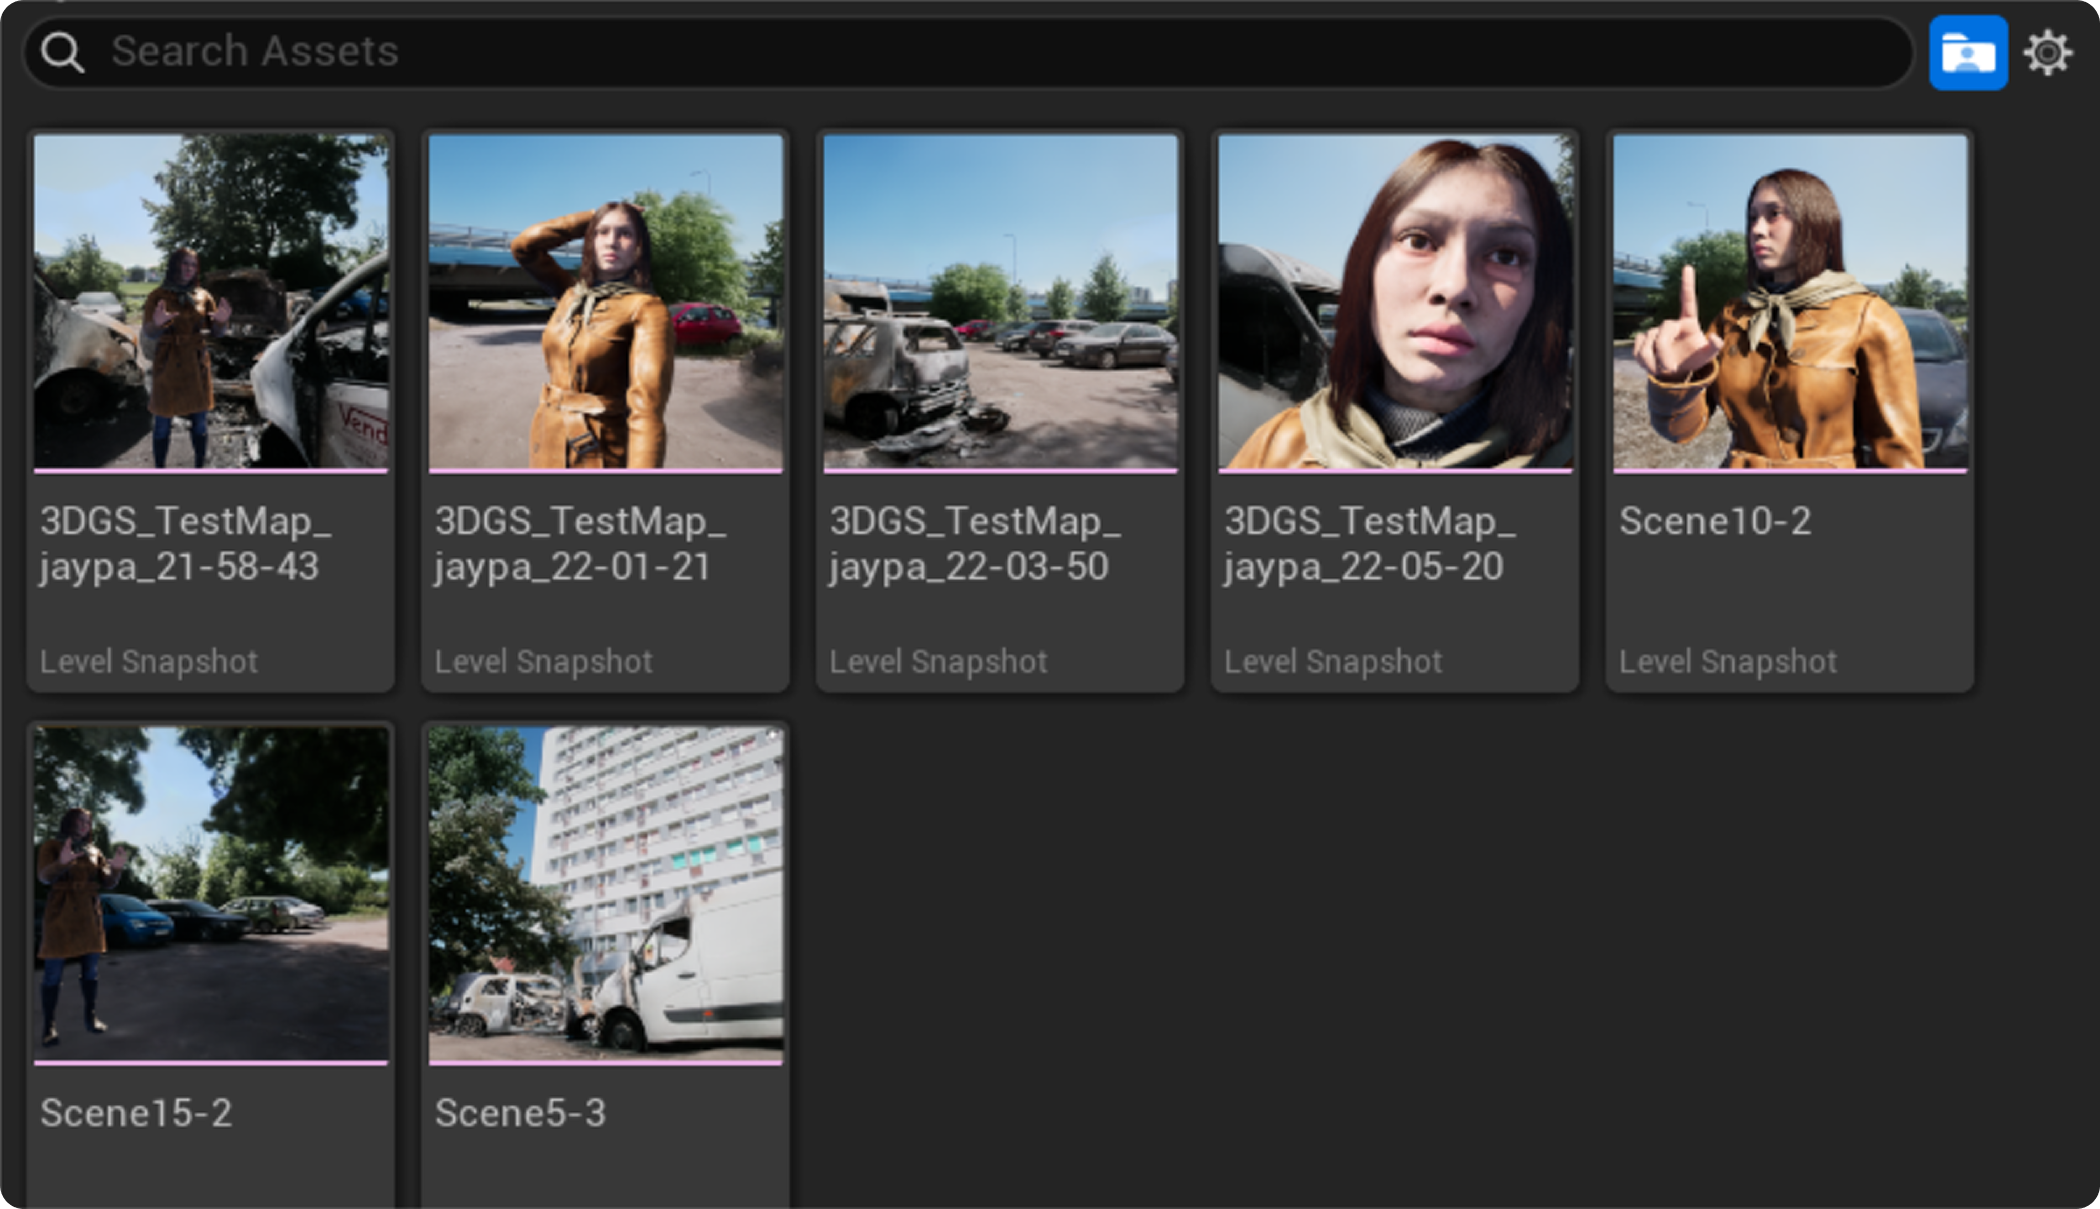
Task: Select the 3DGS_TestMap_jaypa_22-05-20 face closeup thumbnail
Action: 1395,301
